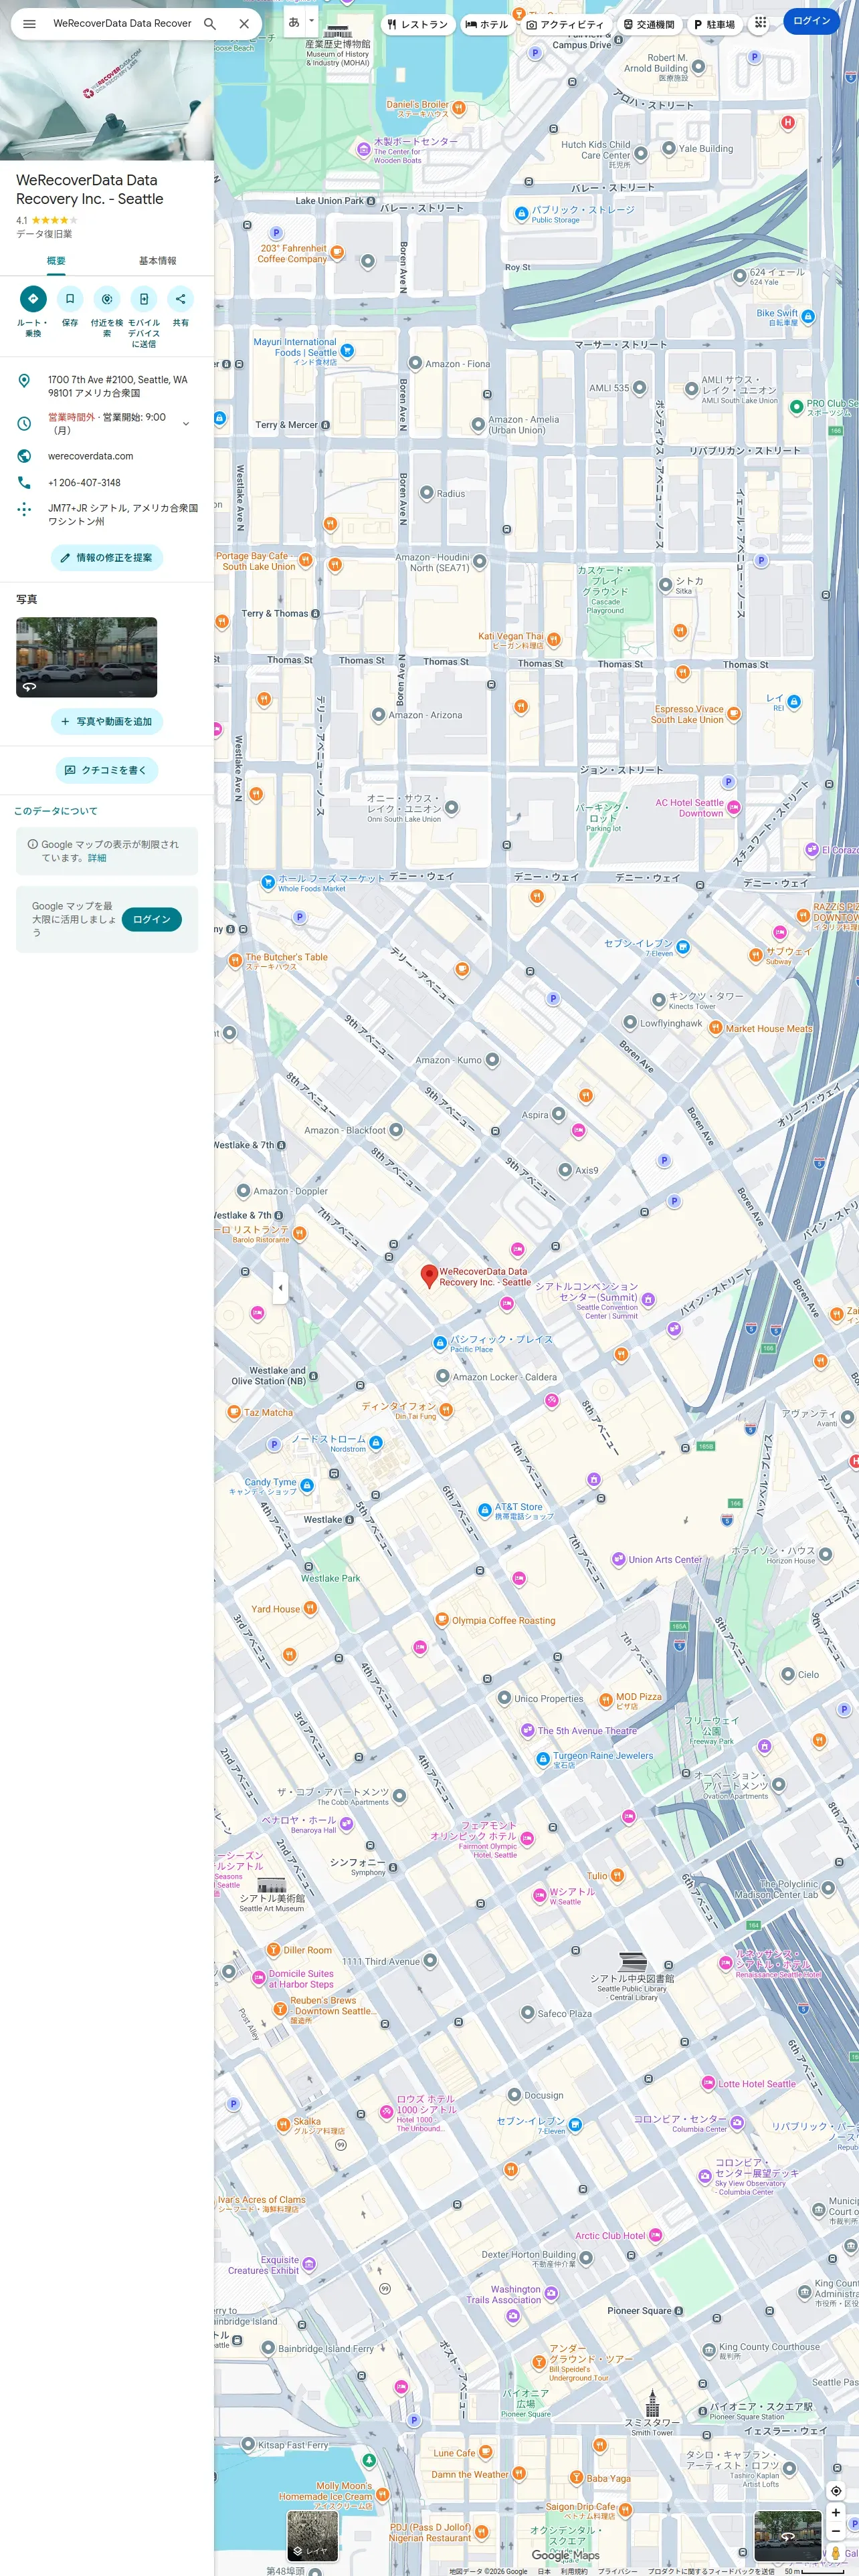Click the モバイルデバイスに送信 icon

[144, 298]
